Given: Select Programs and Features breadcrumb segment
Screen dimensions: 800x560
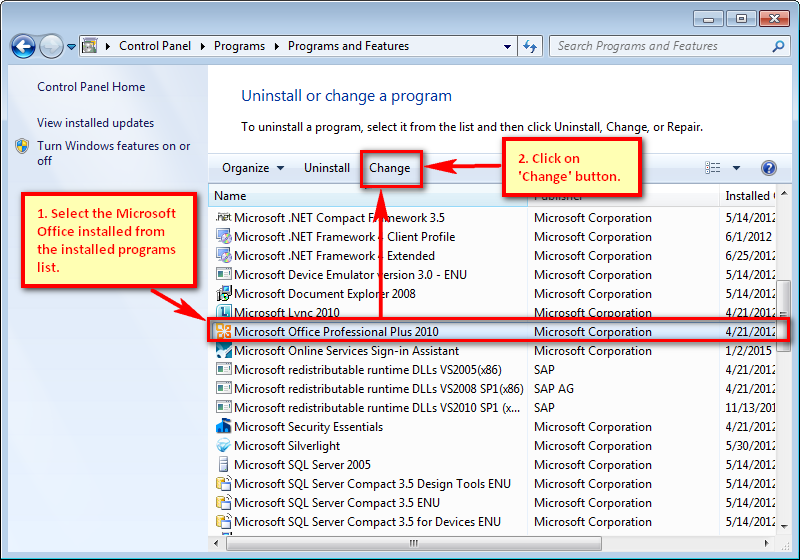Looking at the screenshot, I should tap(348, 46).
